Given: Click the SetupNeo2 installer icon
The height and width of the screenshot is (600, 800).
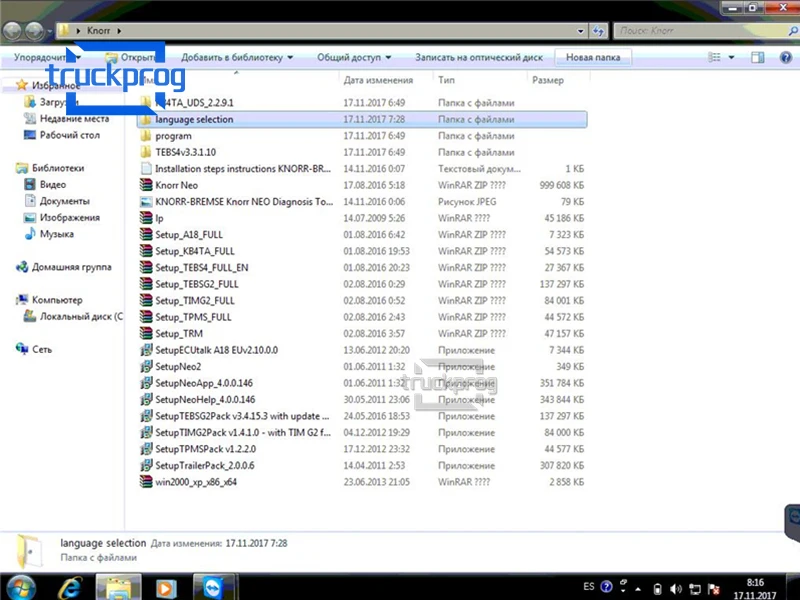Looking at the screenshot, I should [146, 366].
